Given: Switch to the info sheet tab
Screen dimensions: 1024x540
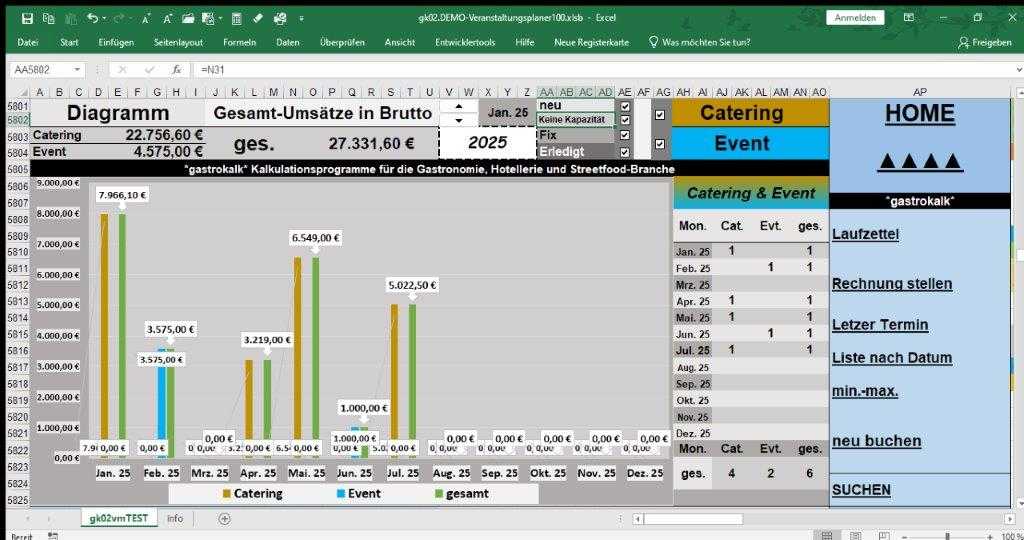Looking at the screenshot, I should click(175, 518).
